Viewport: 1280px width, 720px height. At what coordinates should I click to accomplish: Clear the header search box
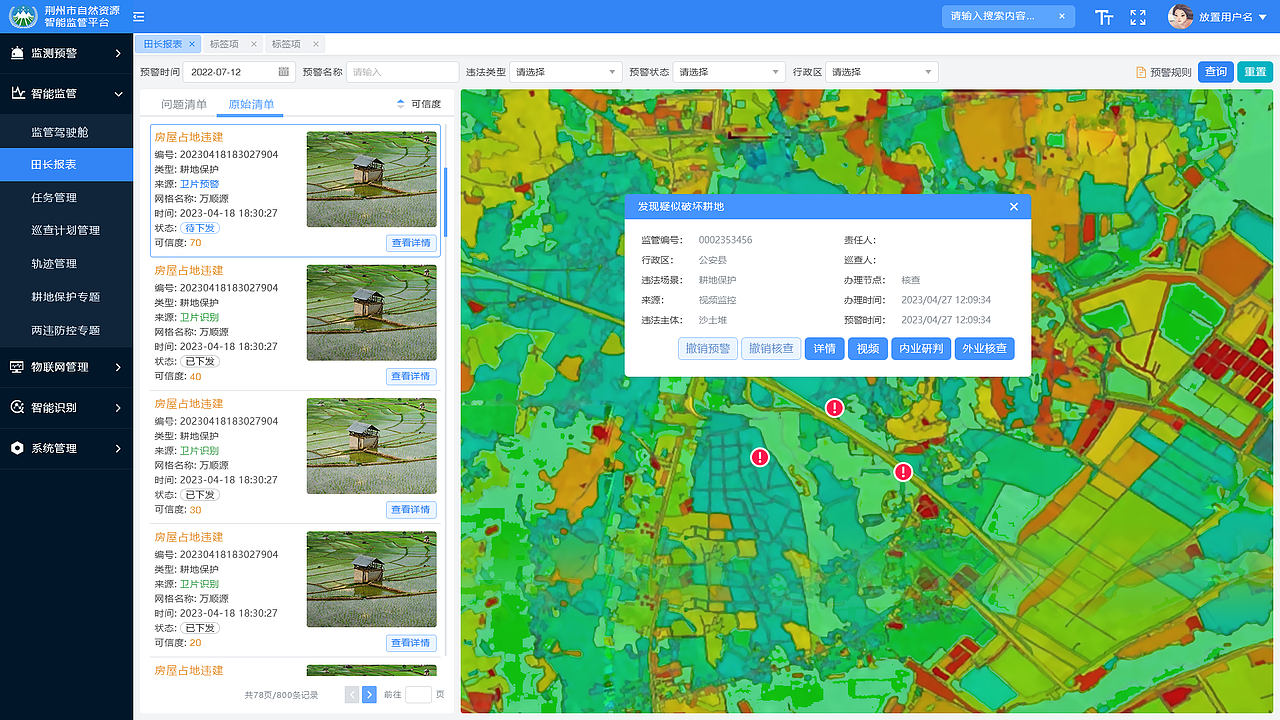pyautogui.click(x=1062, y=16)
